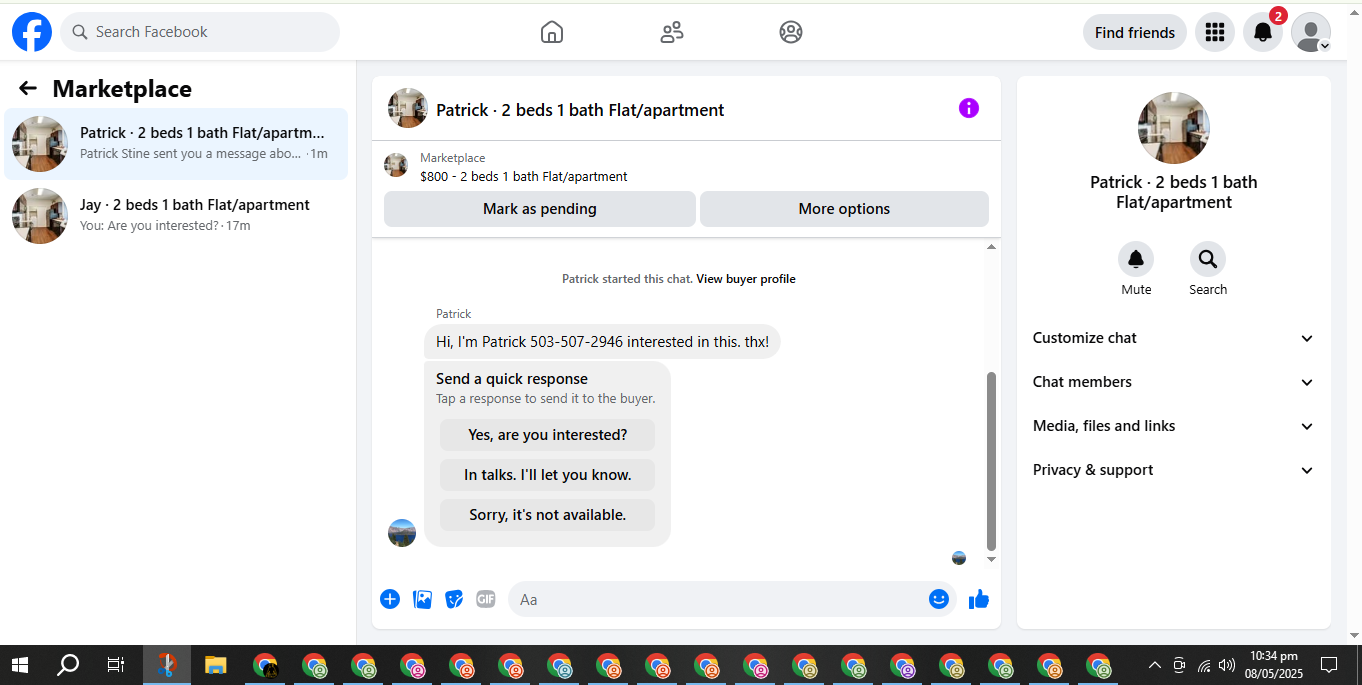Send 'In talks. I'll let you know.' response
Image resolution: width=1362 pixels, height=685 pixels.
[x=548, y=475]
